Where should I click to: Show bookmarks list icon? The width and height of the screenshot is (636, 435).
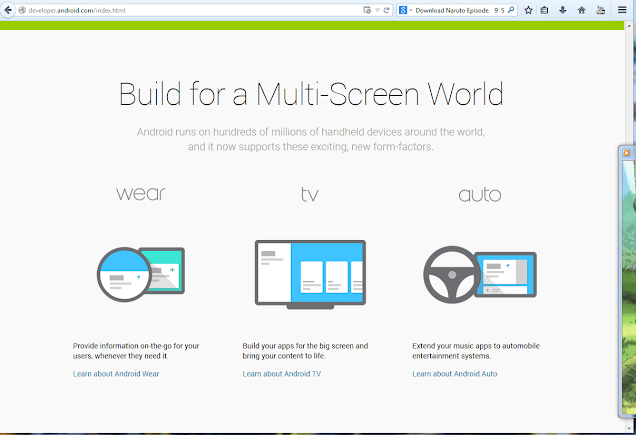[x=544, y=10]
